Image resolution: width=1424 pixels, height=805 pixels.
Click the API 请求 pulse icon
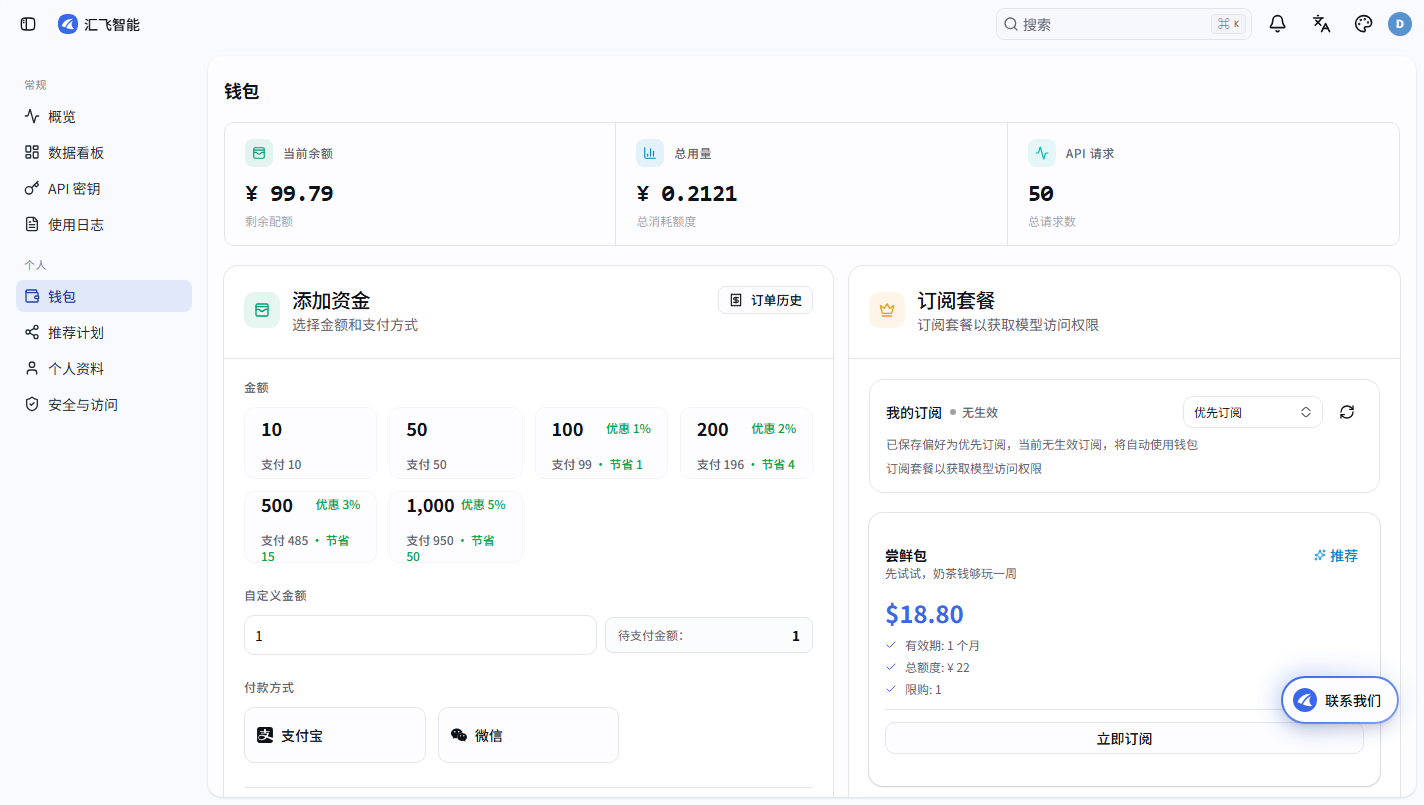click(x=1042, y=153)
